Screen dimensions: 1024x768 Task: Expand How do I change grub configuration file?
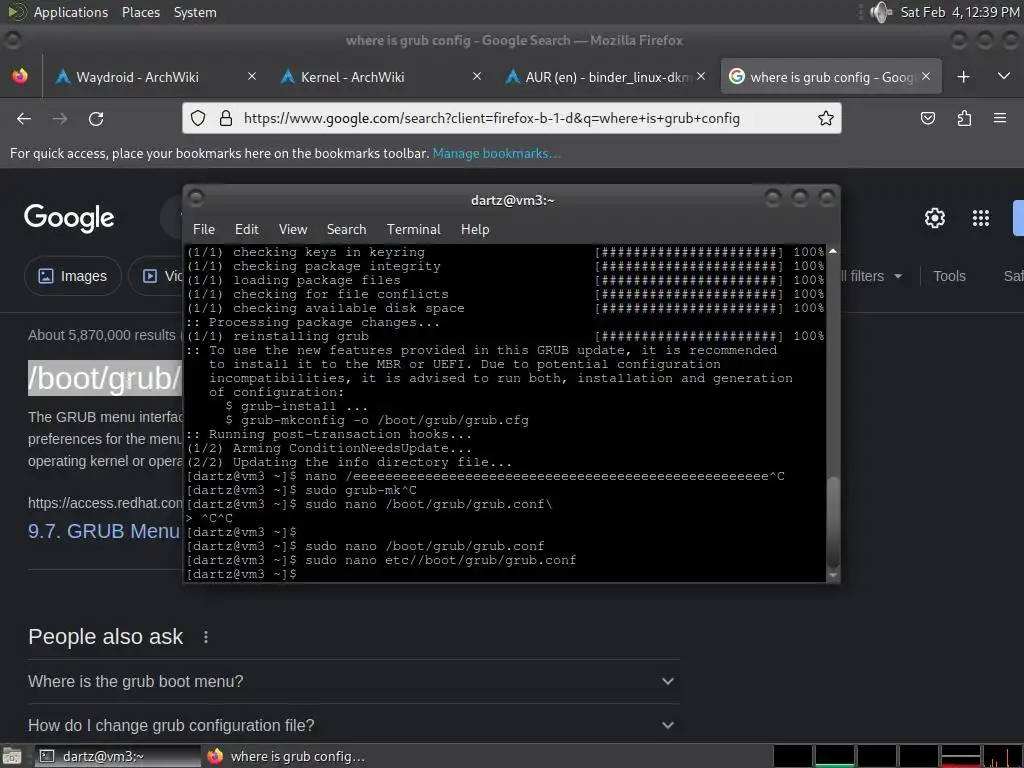tap(353, 725)
